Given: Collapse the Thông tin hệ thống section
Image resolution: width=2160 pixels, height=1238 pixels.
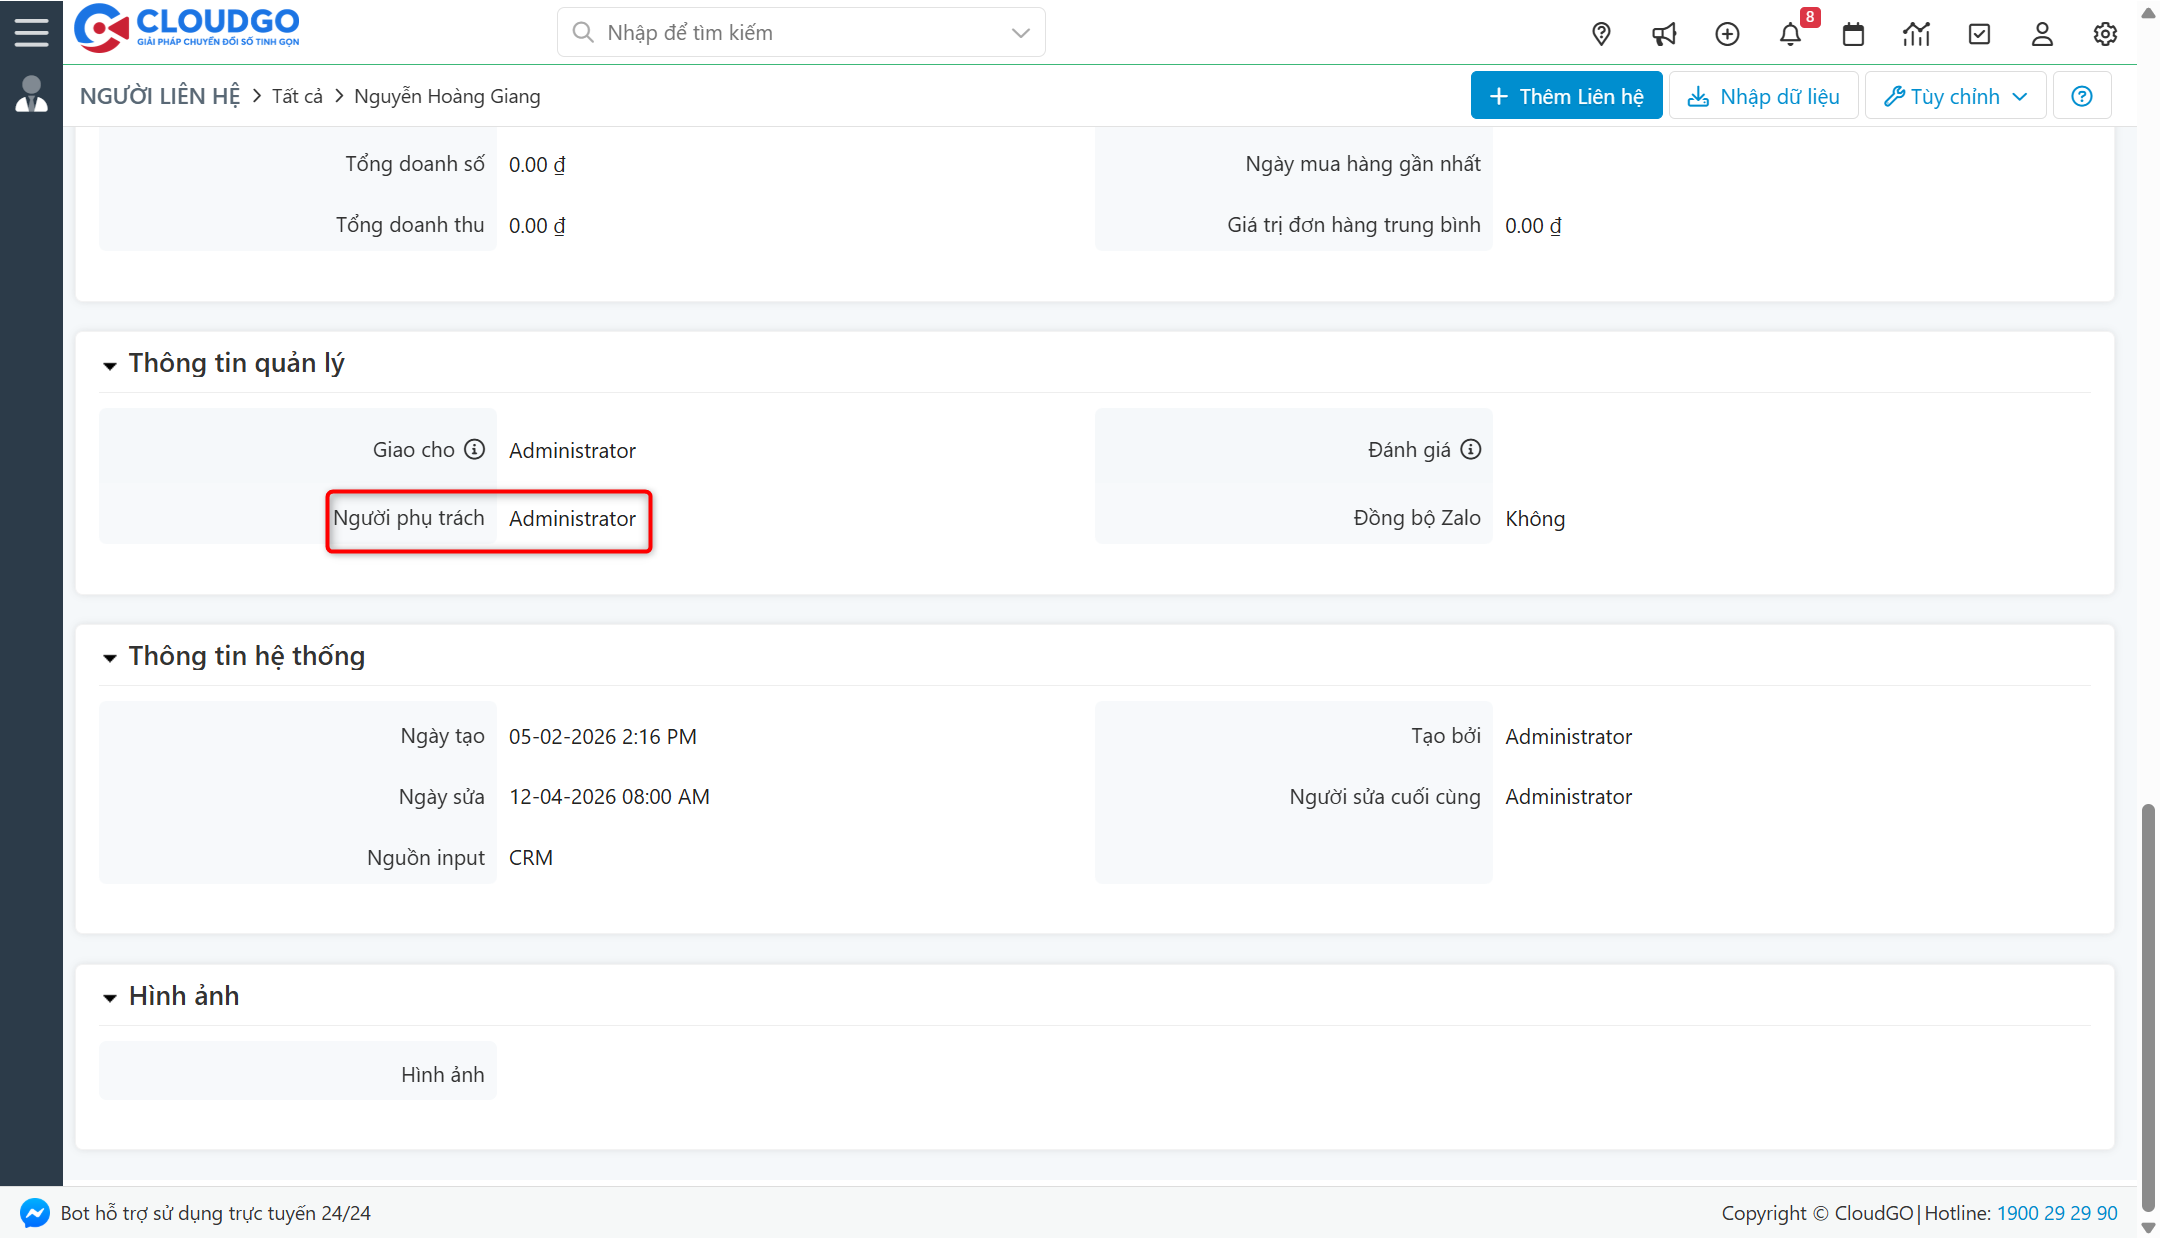Looking at the screenshot, I should pos(110,658).
